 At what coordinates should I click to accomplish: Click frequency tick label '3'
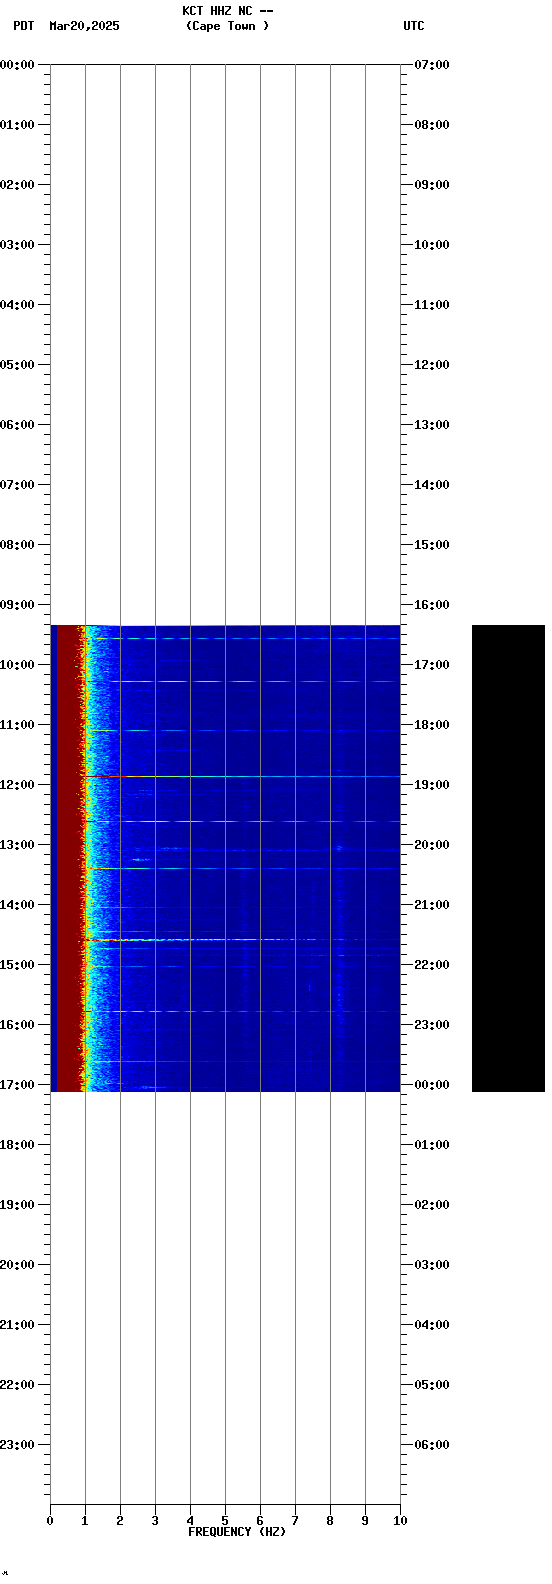pos(155,1521)
